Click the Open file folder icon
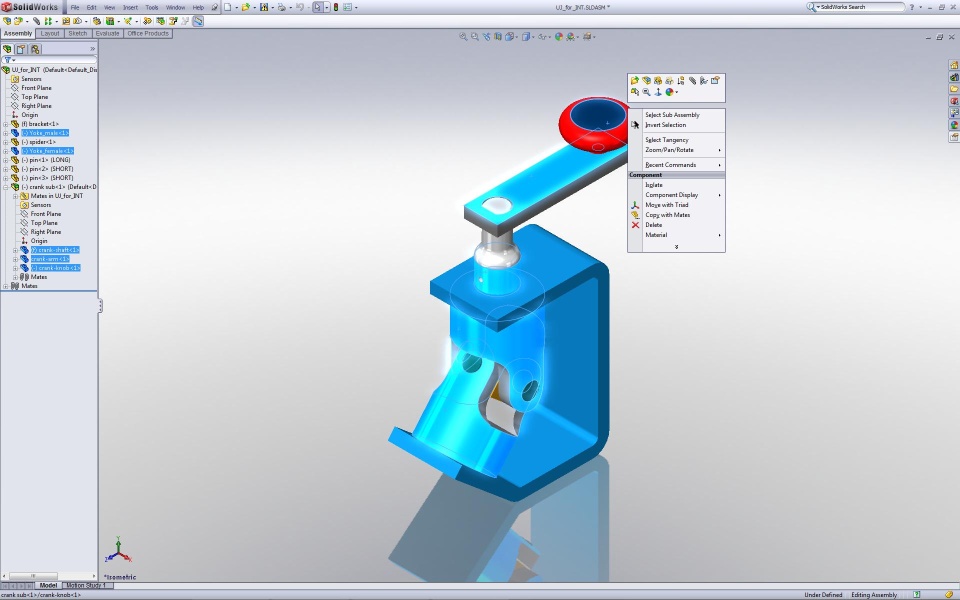 (x=246, y=7)
